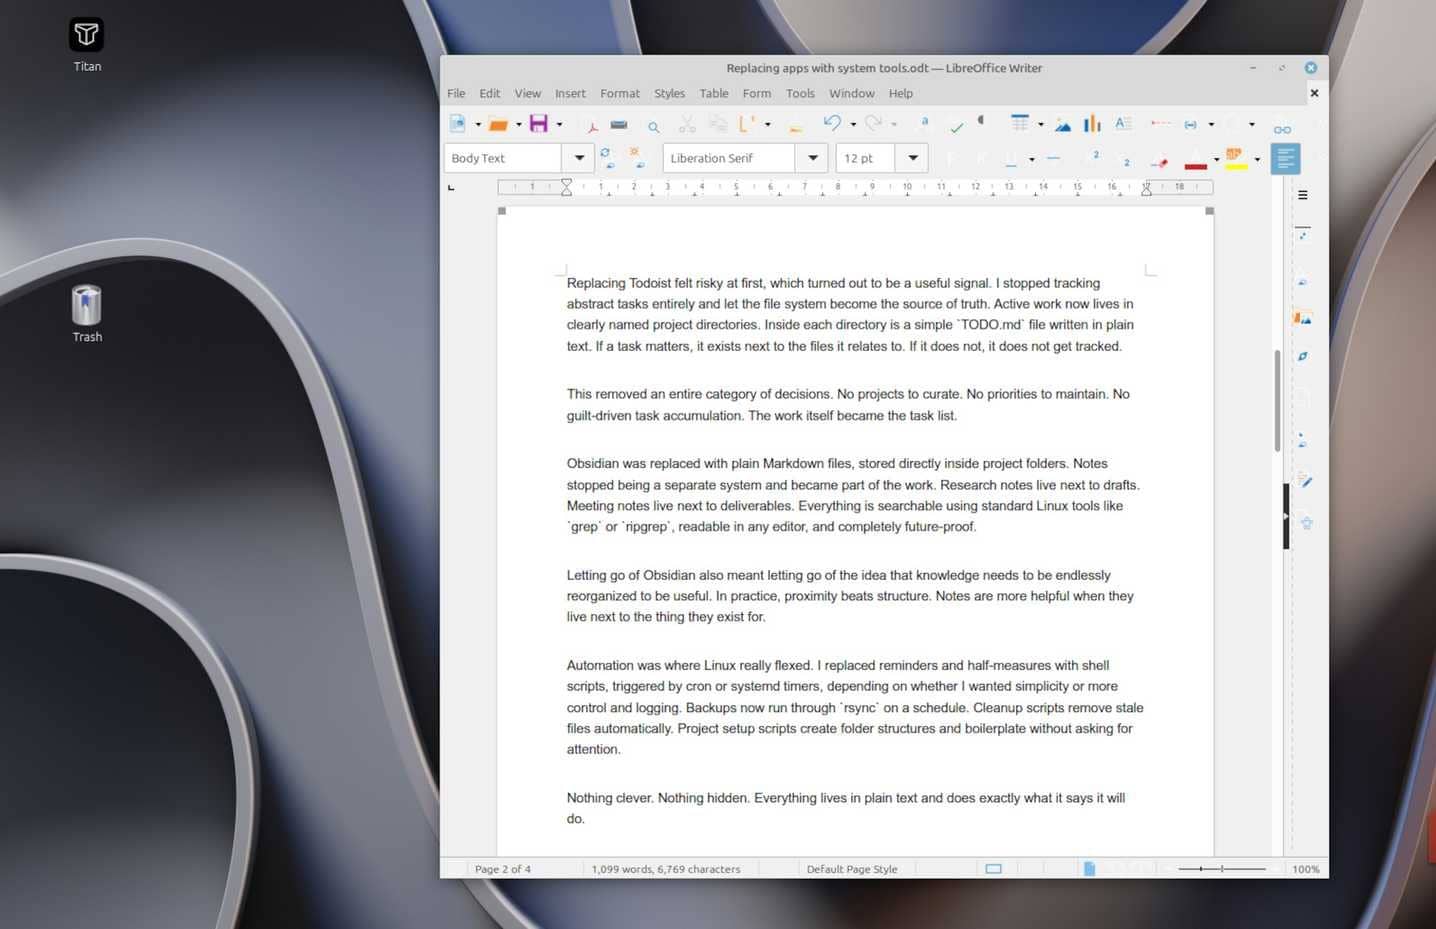Expand the Undo history dropdown arrow
Viewport: 1436px width, 929px height.
coord(853,125)
